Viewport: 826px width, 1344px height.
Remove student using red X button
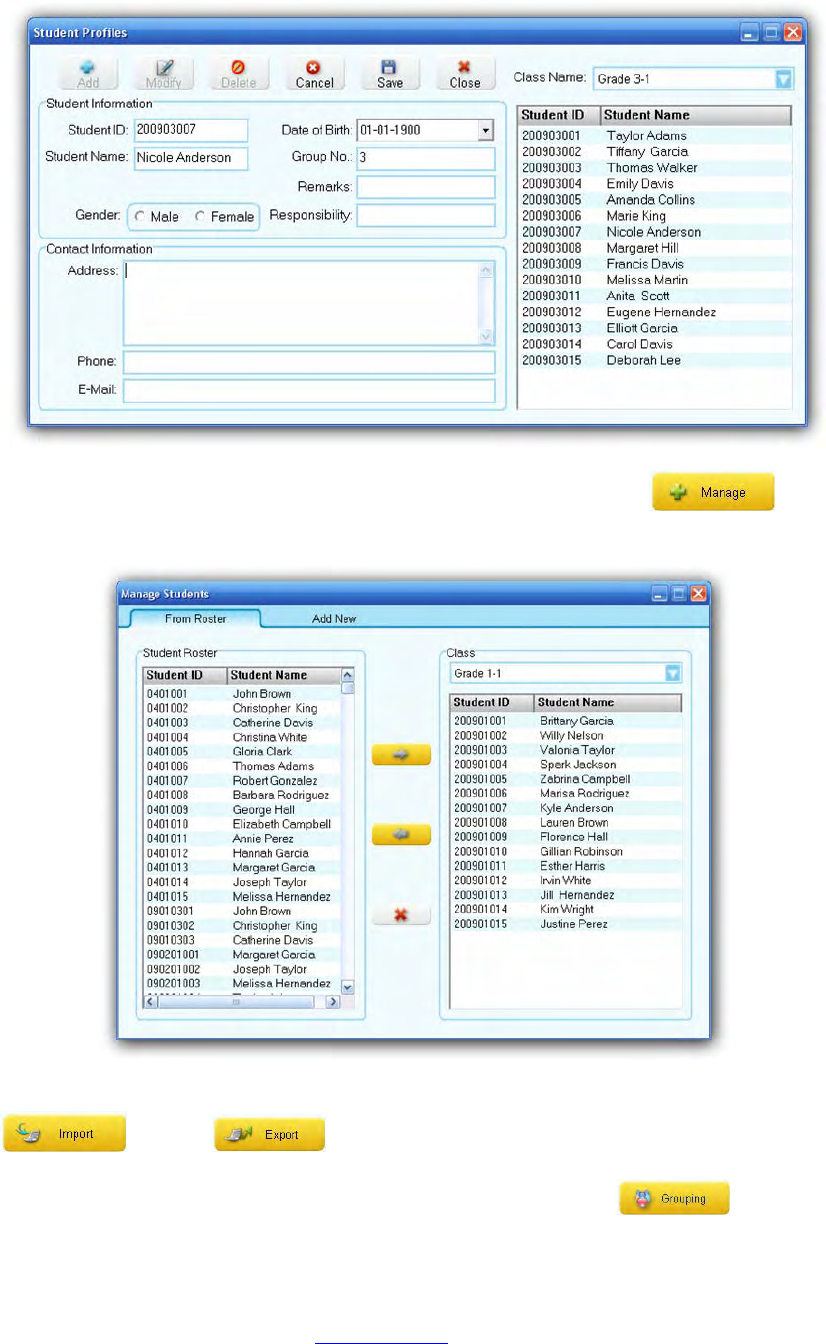coord(401,915)
